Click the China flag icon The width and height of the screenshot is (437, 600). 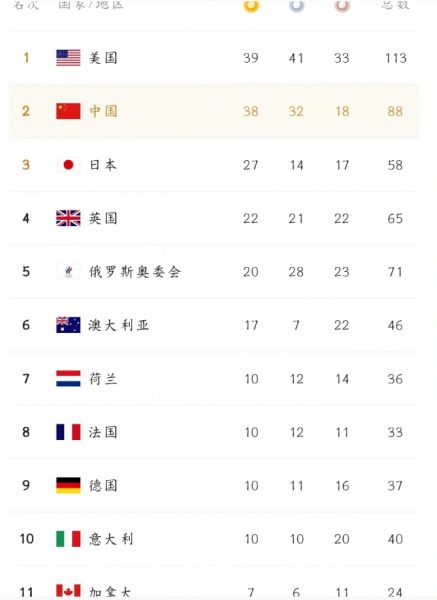coord(68,111)
